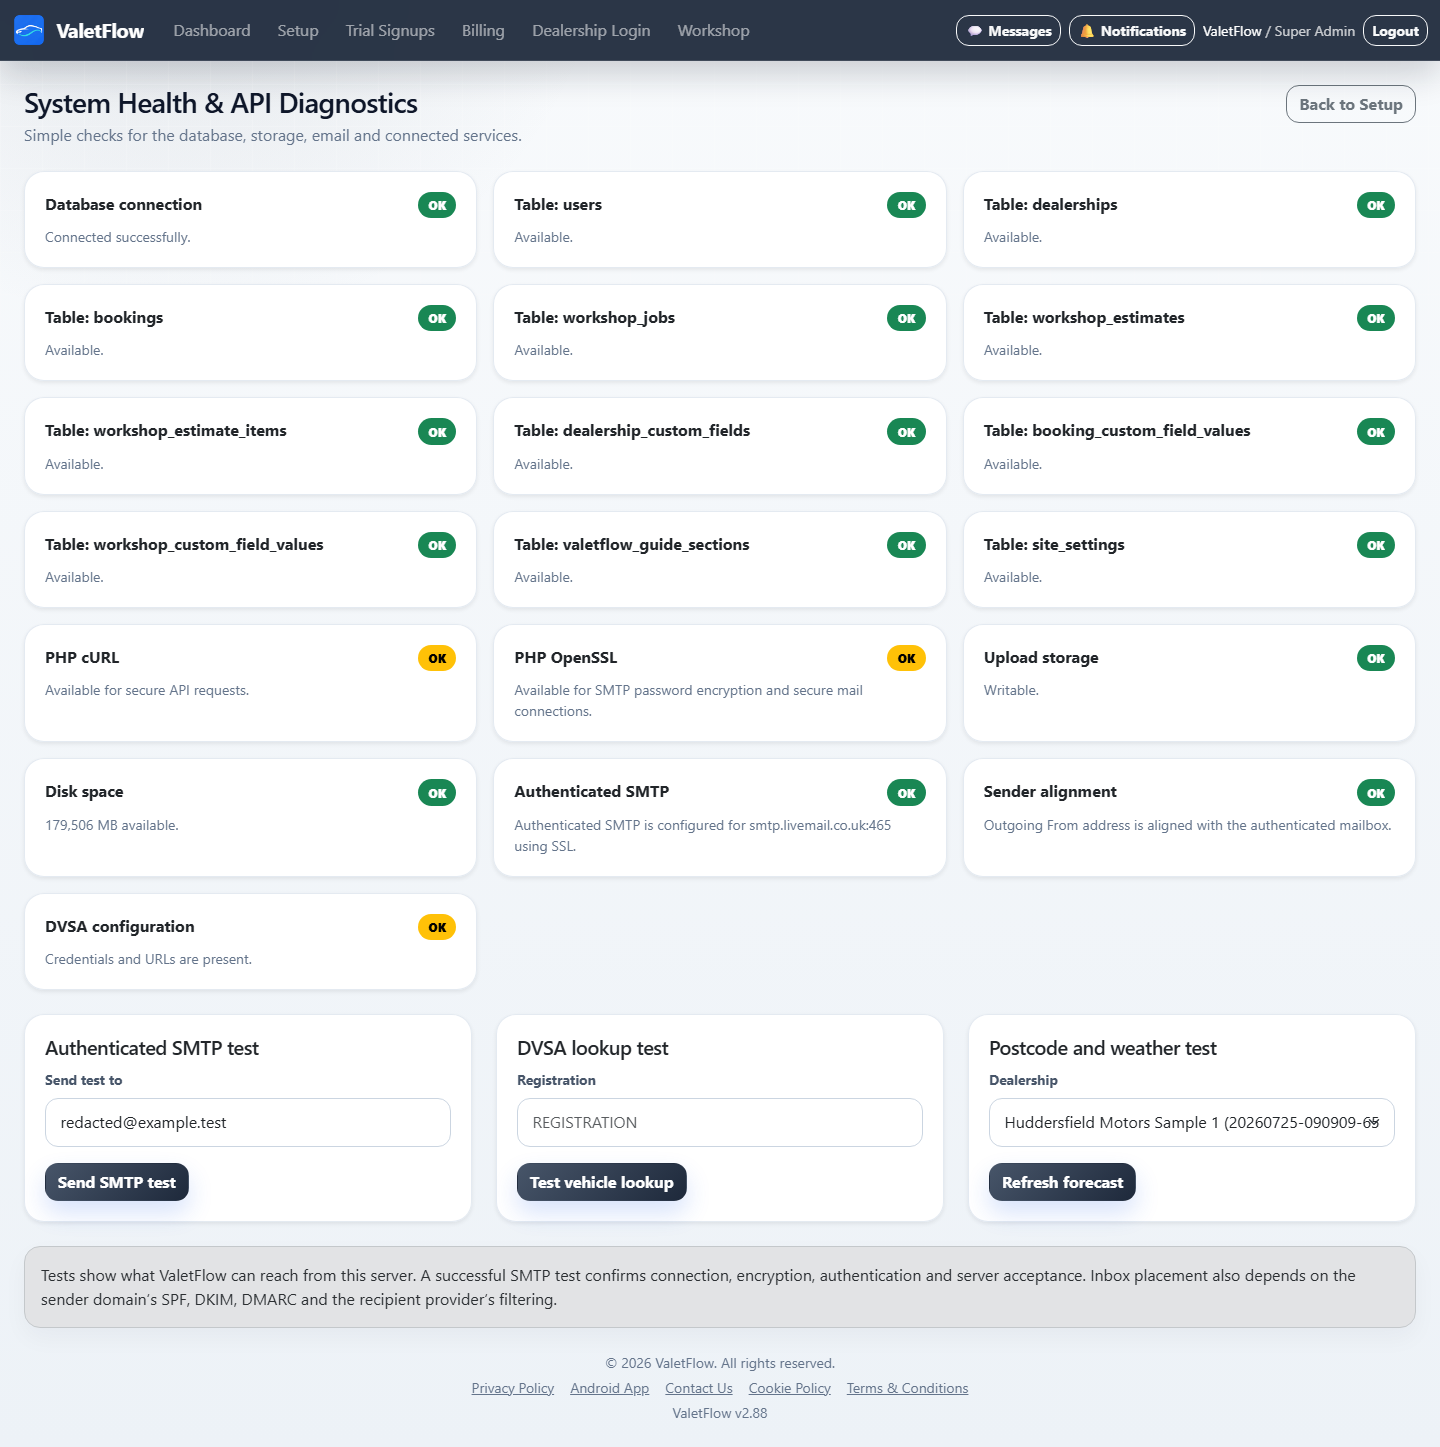Click the ValetFlow brand name text
This screenshot has width=1440, height=1447.
(100, 31)
